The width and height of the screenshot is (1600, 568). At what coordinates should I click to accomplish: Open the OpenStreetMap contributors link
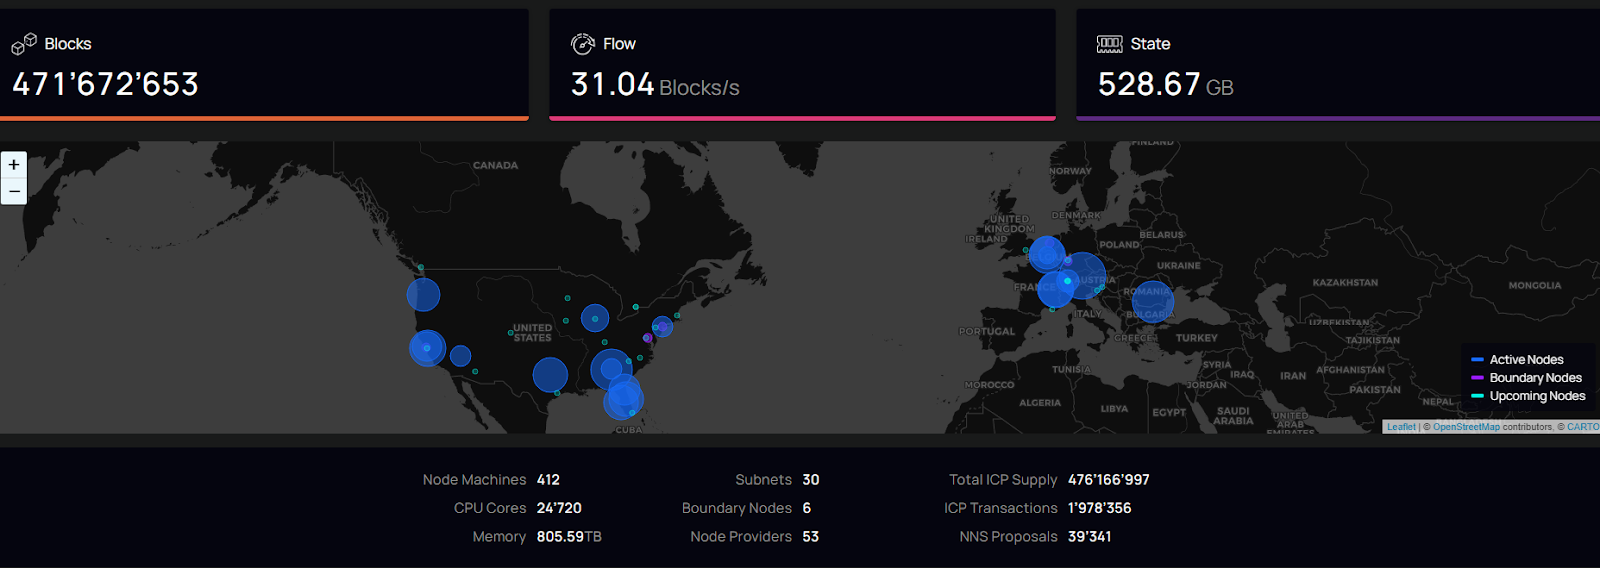tap(1466, 427)
